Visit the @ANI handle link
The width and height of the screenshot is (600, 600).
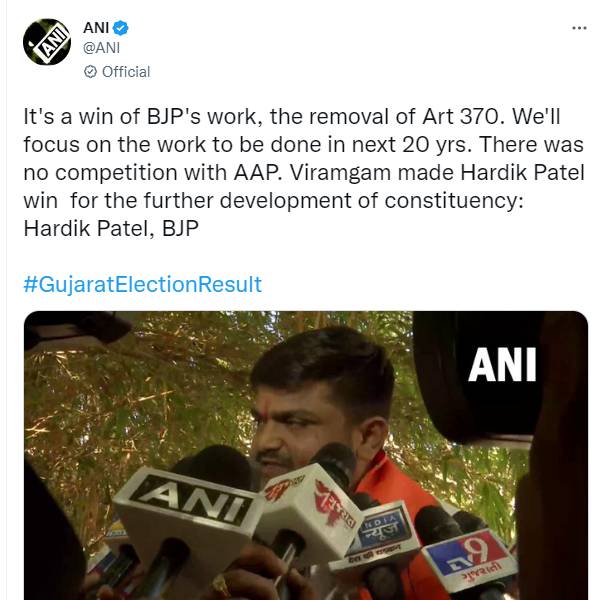click(101, 48)
